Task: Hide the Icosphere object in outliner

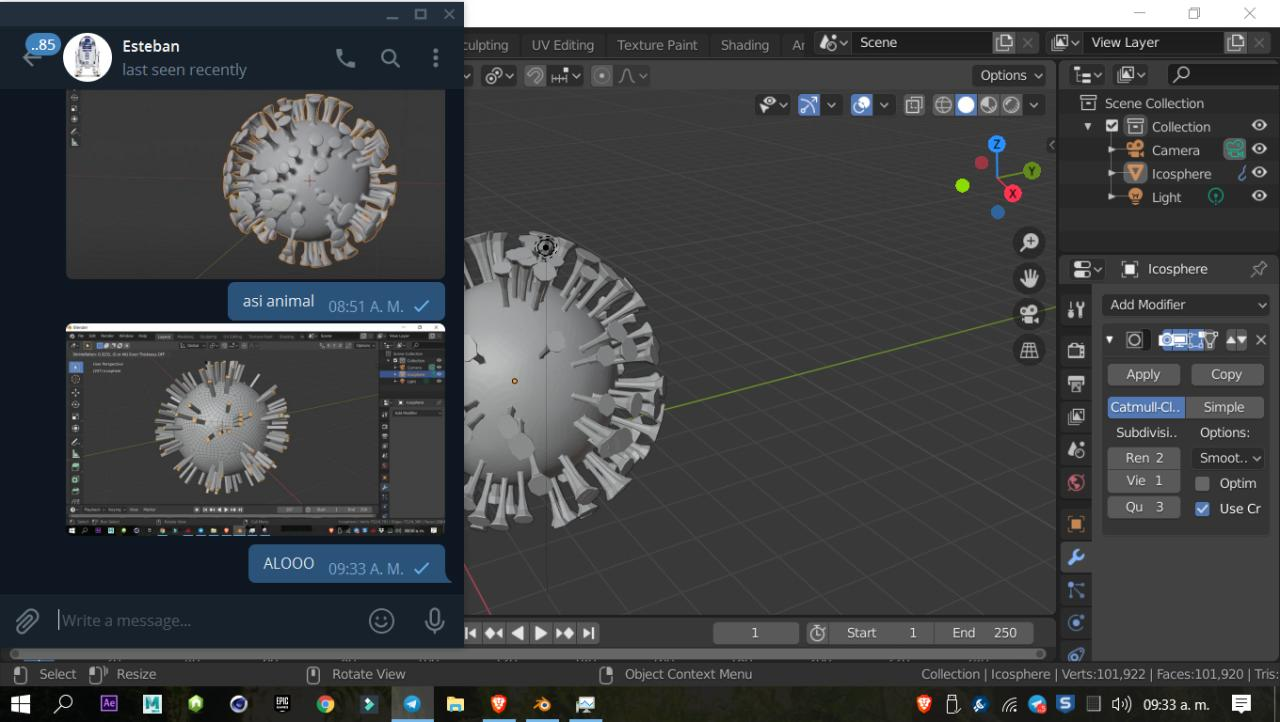Action: coord(1259,173)
